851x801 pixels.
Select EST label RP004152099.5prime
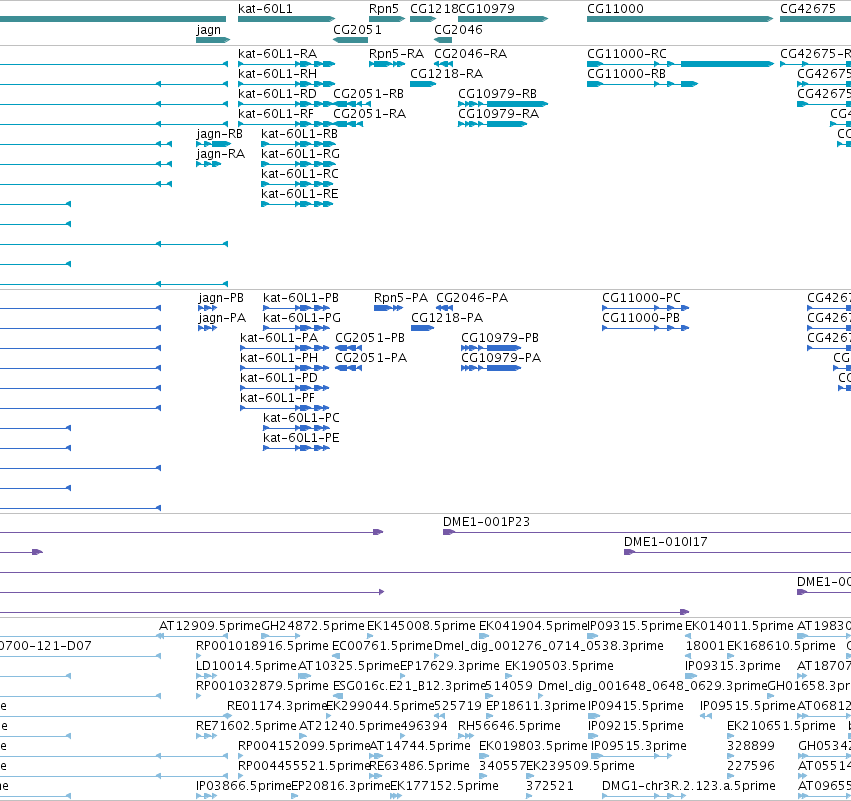point(304,747)
